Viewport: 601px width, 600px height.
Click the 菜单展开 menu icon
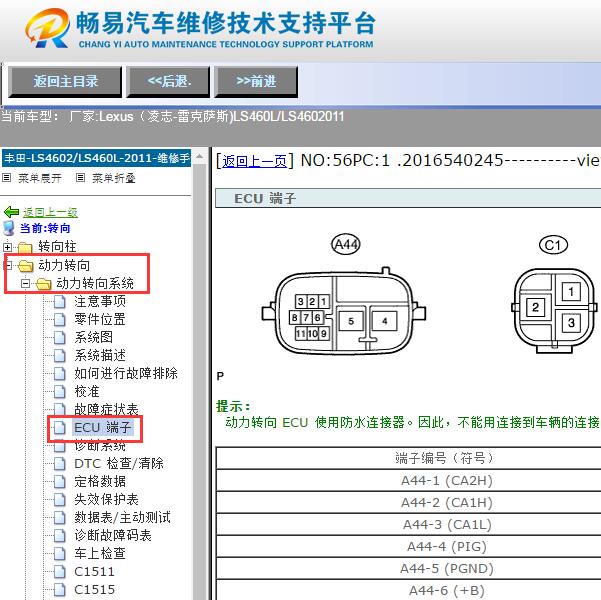[7, 178]
